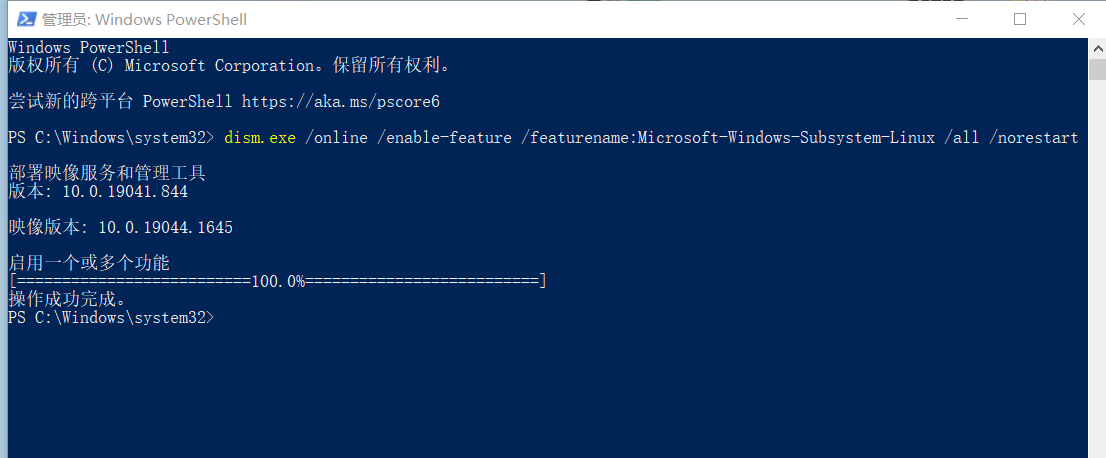1106x458 pixels.
Task: Click the /norestart parameter
Action: click(1033, 138)
